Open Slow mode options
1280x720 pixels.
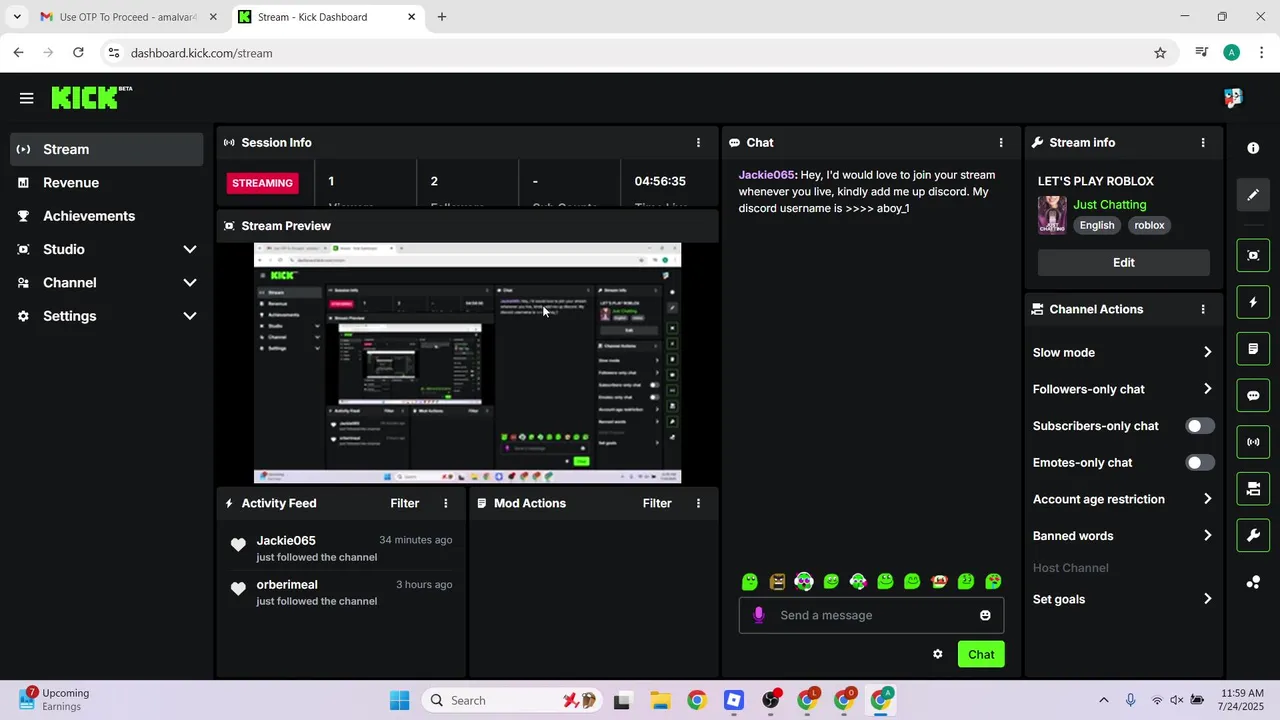coord(1122,353)
